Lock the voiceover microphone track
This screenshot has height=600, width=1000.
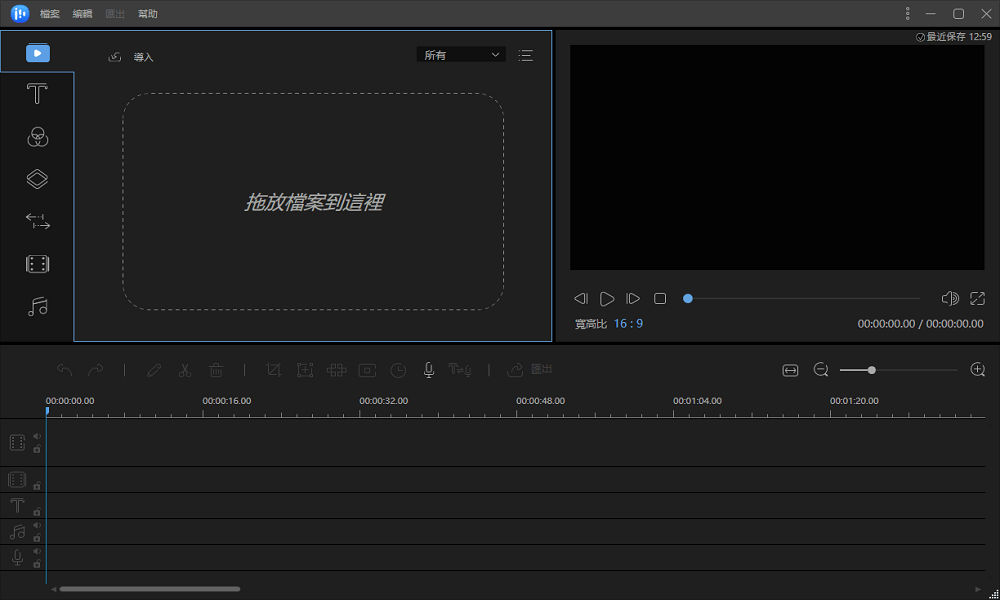[37, 564]
